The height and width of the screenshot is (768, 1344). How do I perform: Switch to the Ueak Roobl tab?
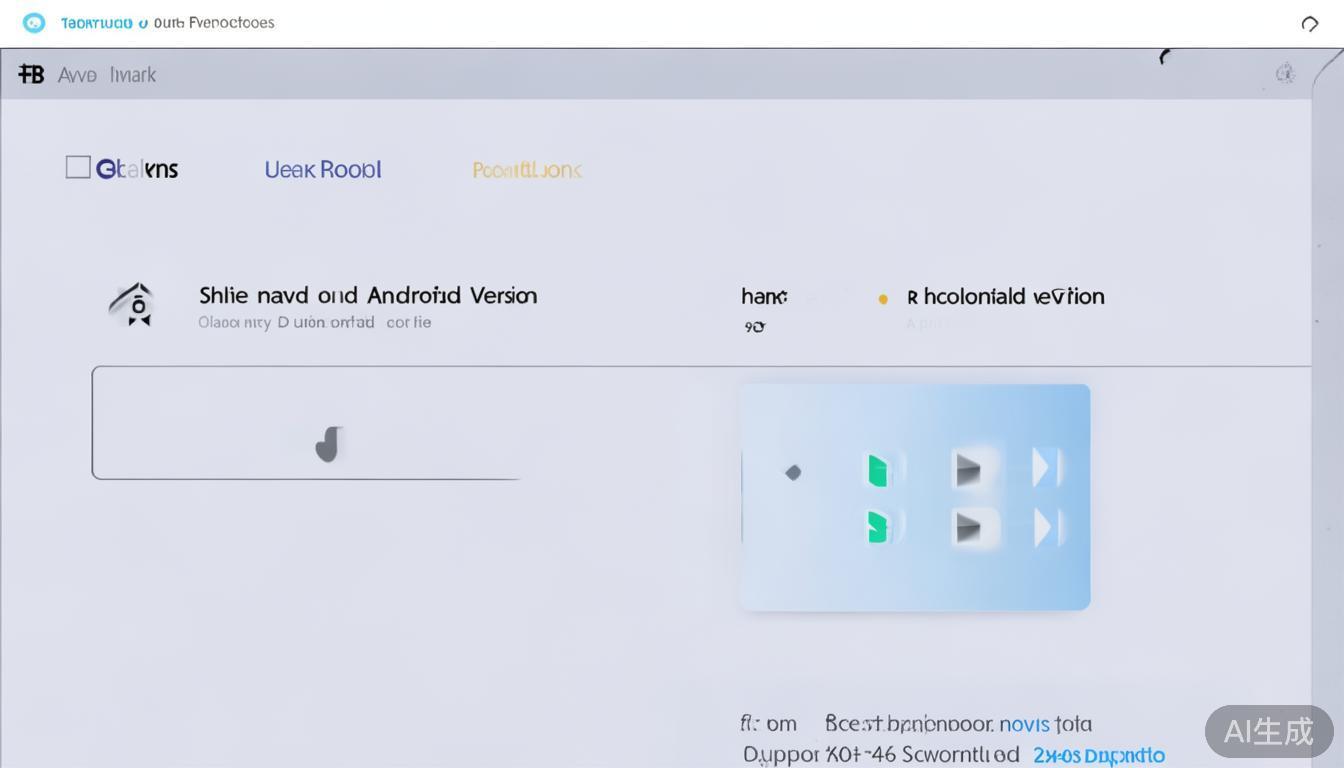(322, 170)
